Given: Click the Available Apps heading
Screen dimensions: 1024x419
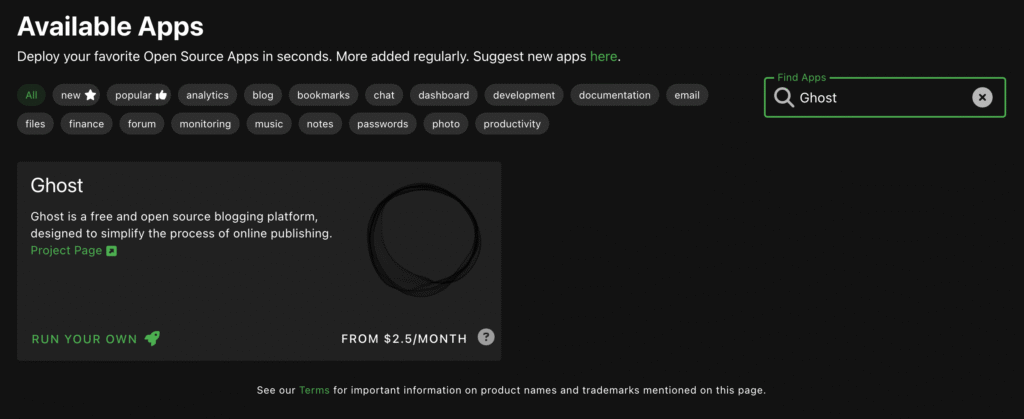Looking at the screenshot, I should click(x=110, y=27).
